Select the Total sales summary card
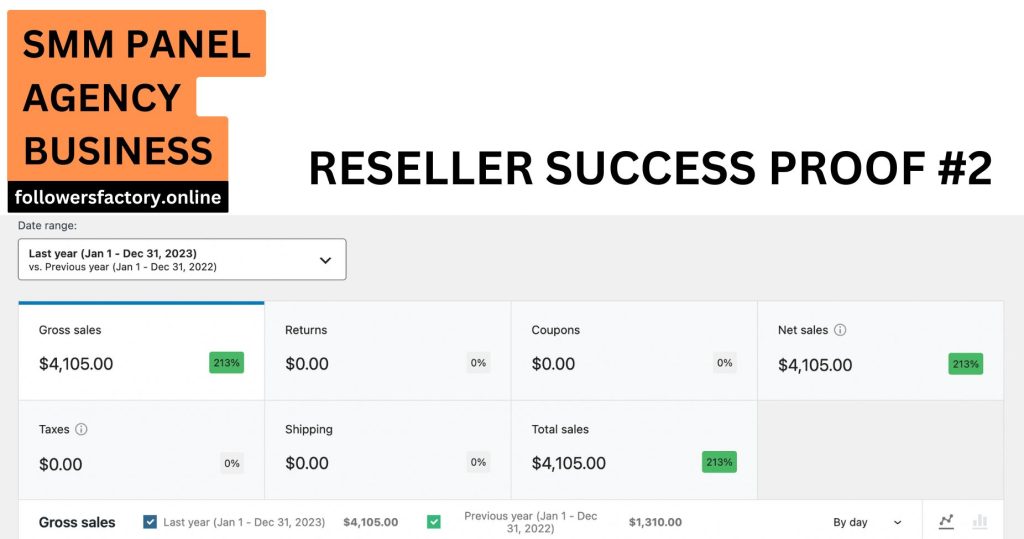 tap(634, 449)
